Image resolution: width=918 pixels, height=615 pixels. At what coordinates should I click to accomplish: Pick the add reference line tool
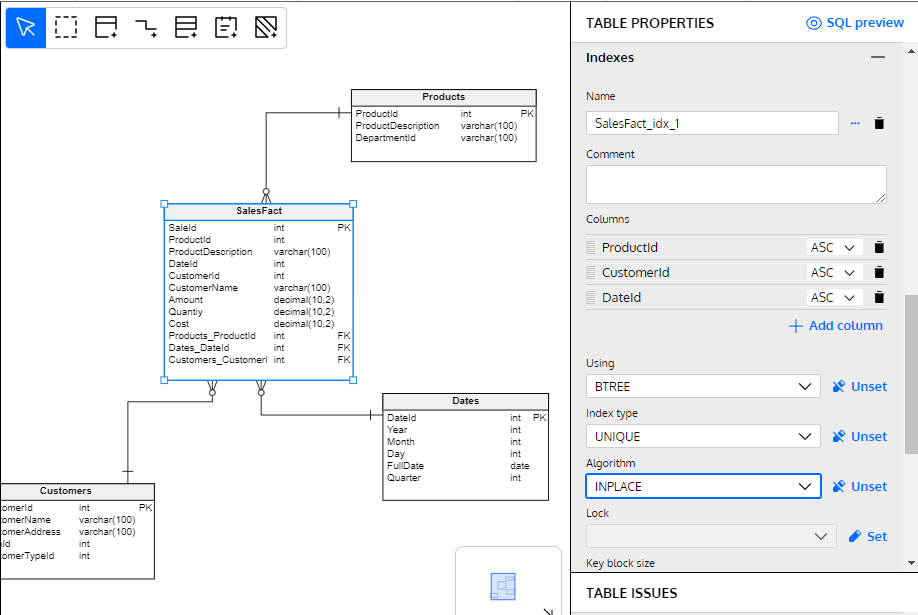click(146, 28)
